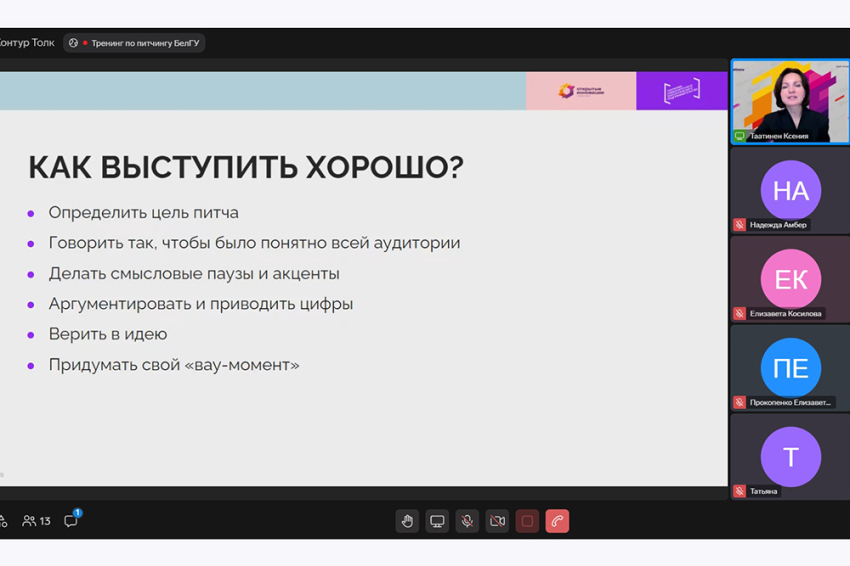Click the dark red recording stop button

click(x=527, y=521)
